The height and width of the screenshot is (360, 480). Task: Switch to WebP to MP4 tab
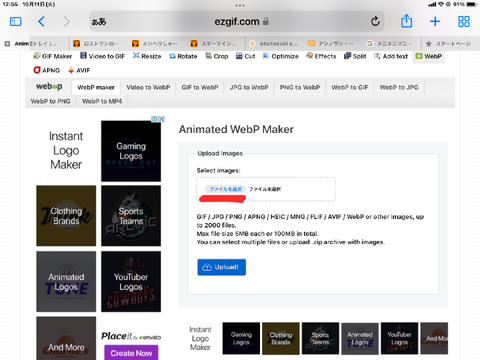point(102,101)
